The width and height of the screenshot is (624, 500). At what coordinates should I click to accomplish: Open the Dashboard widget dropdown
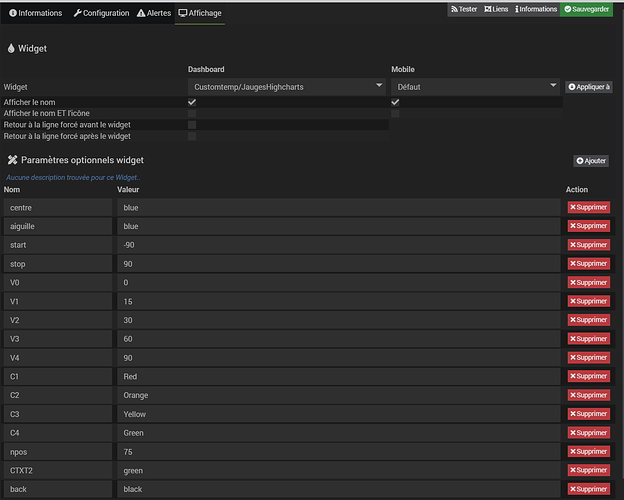tap(287, 87)
